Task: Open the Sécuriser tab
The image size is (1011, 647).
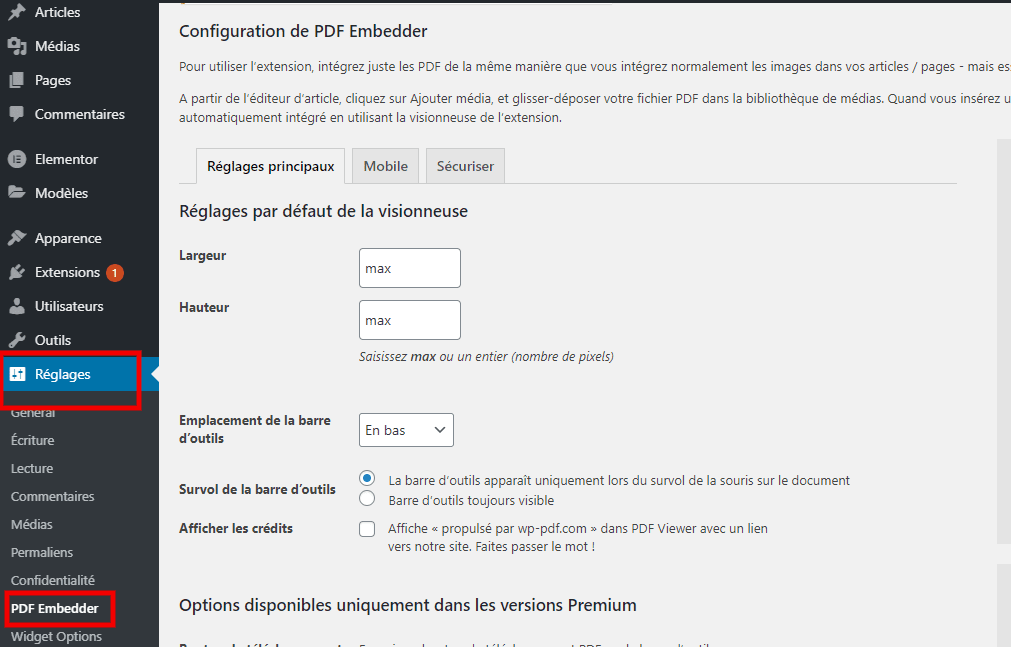Action: pyautogui.click(x=464, y=166)
